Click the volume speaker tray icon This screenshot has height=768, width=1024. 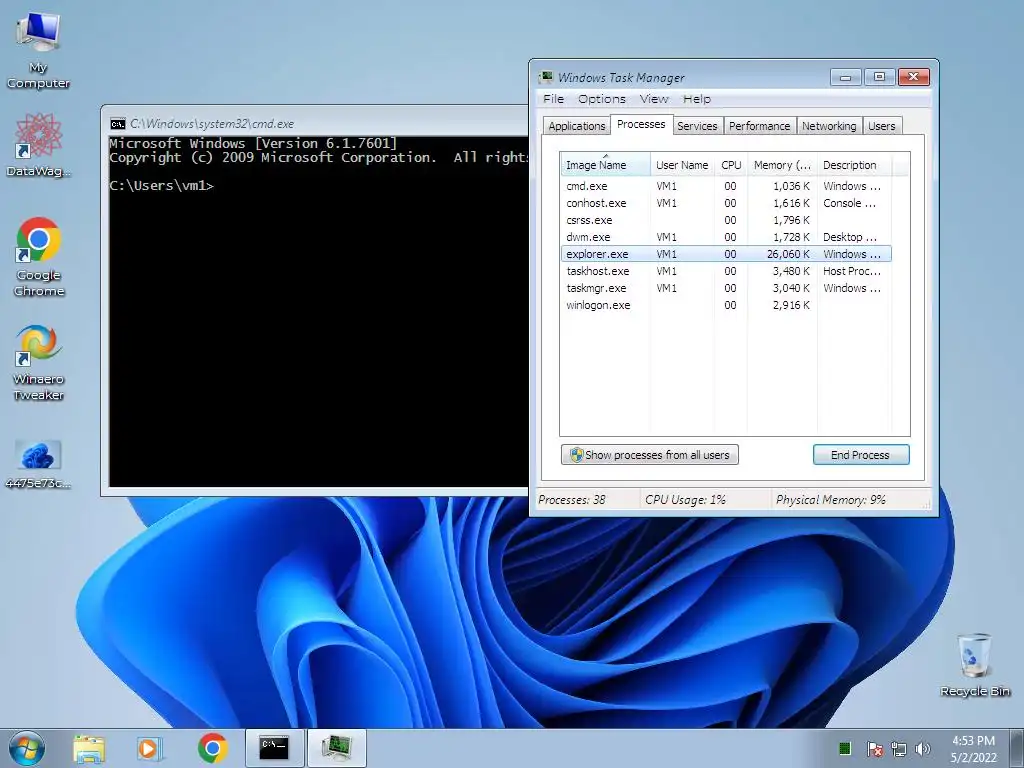pos(922,749)
